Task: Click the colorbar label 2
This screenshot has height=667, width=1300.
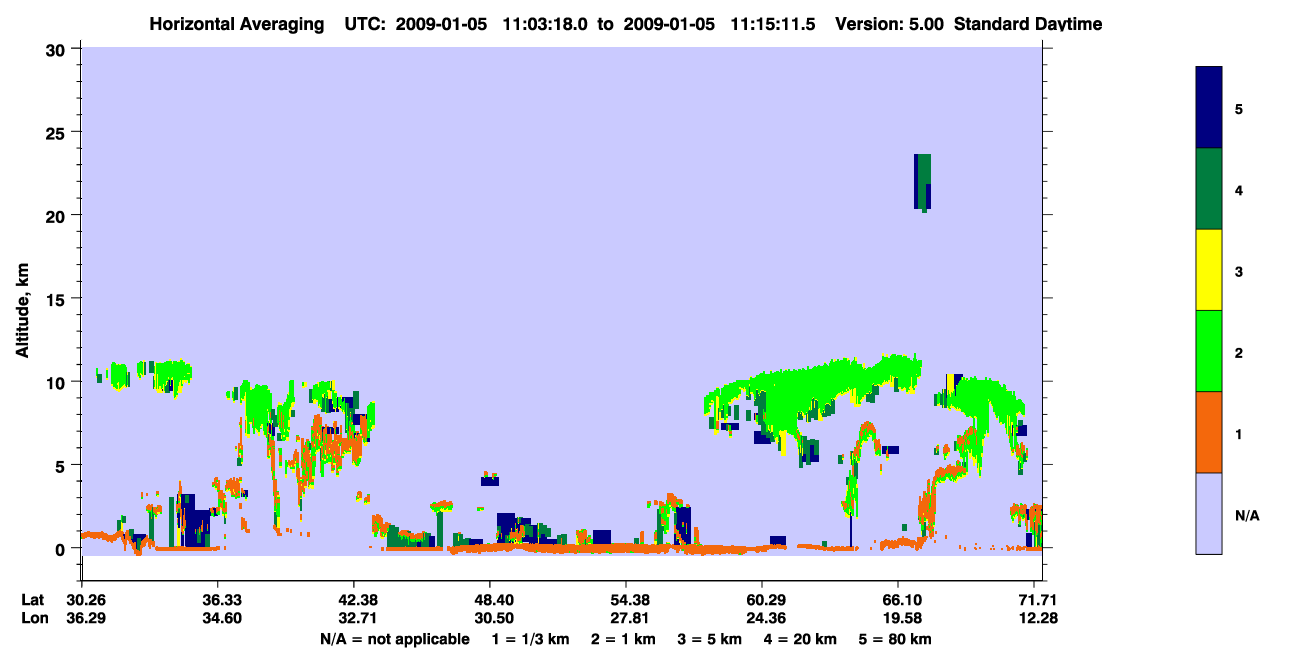Action: pyautogui.click(x=1239, y=352)
